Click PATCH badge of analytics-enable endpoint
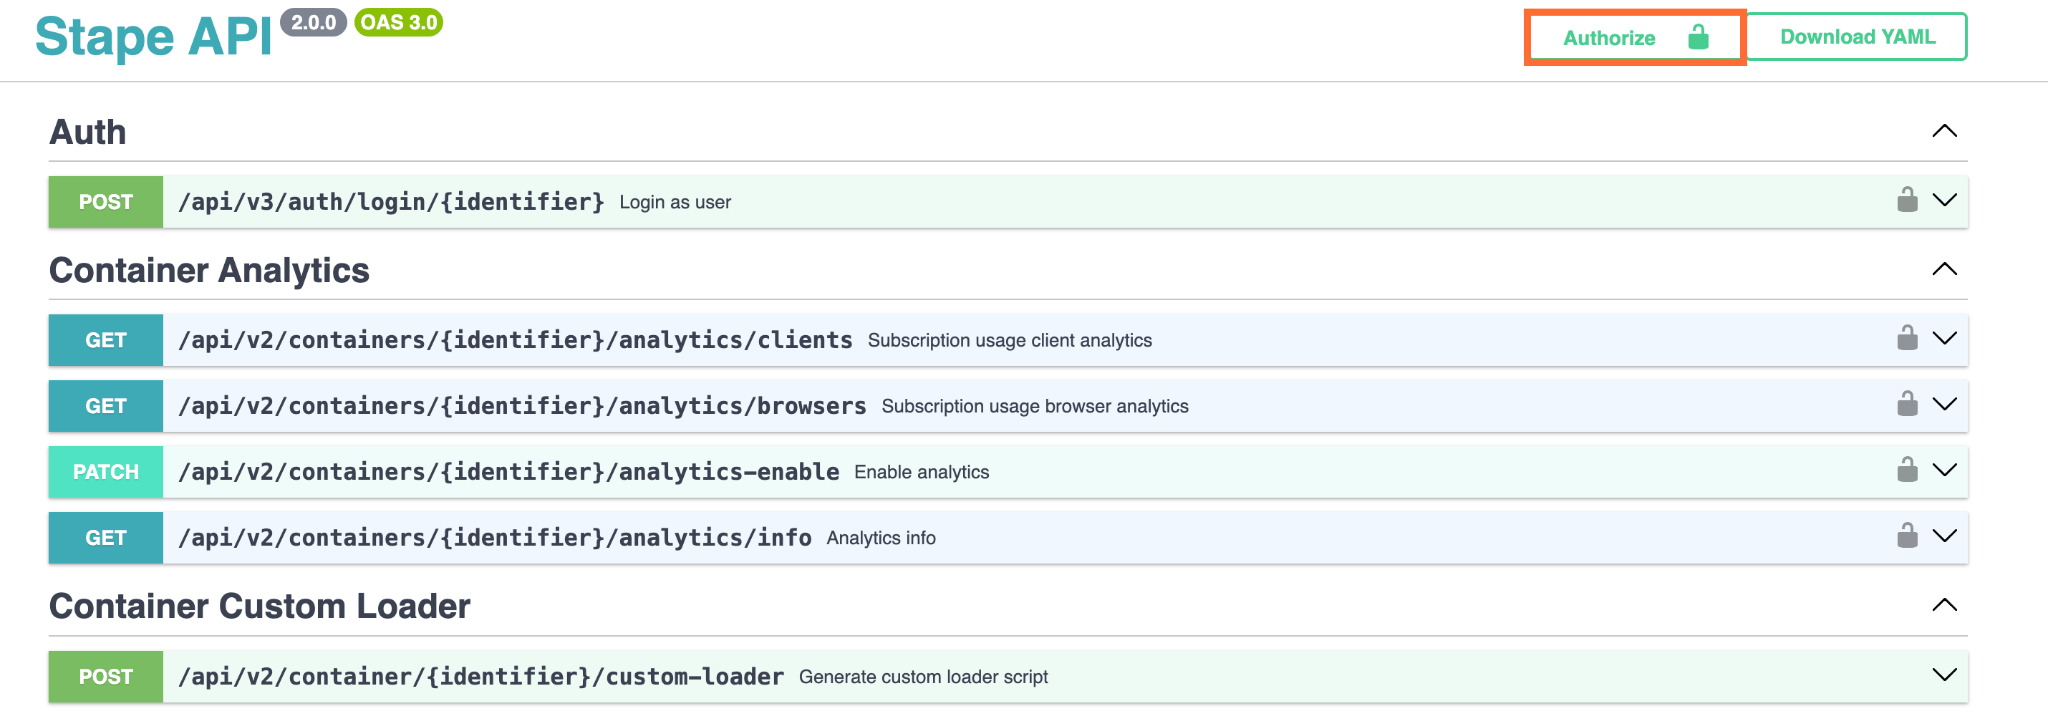Viewport: 2048px width, 725px height. point(106,472)
